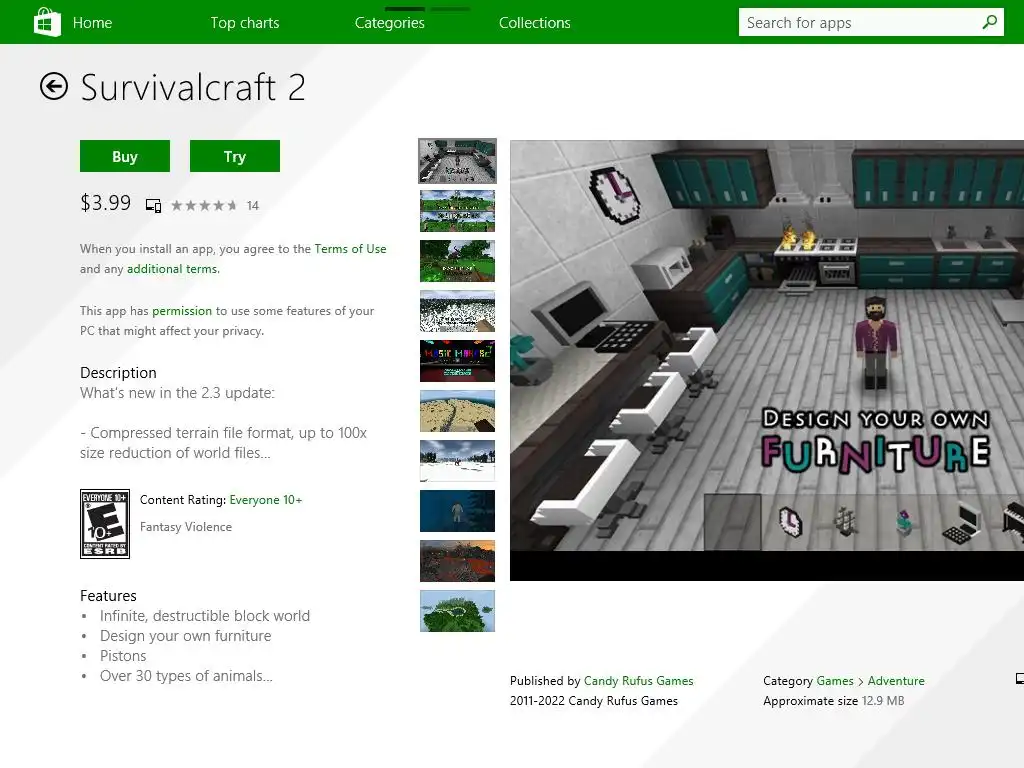Click the Description heading

click(118, 373)
